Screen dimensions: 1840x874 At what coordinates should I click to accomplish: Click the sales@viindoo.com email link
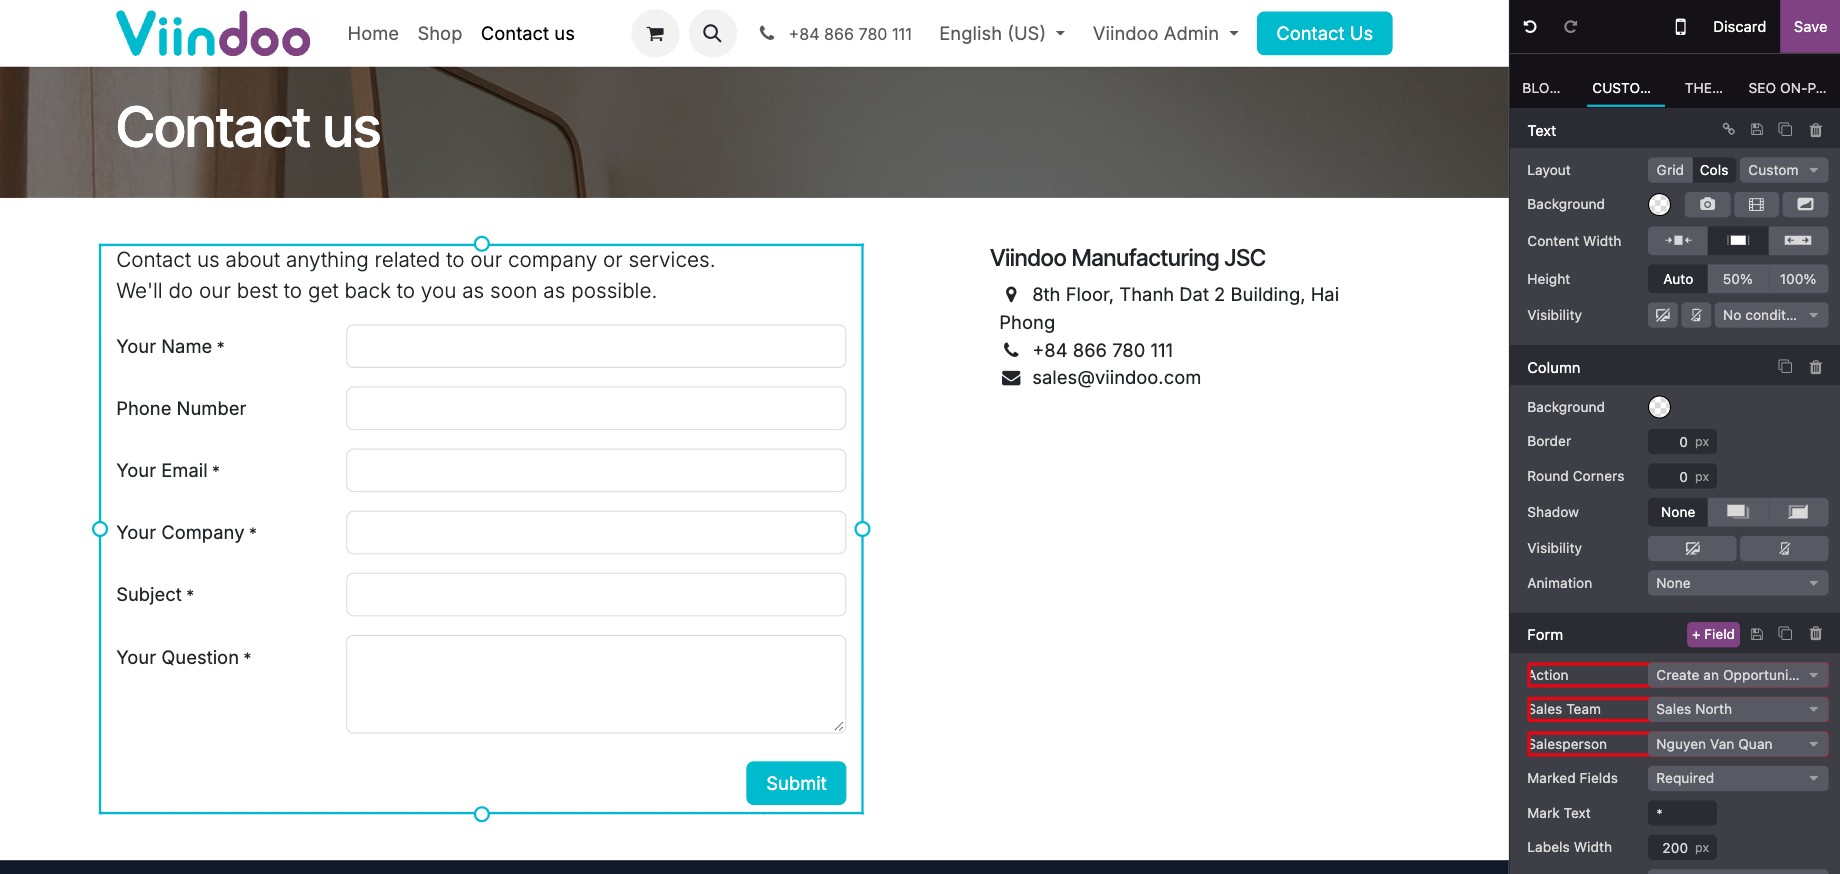coord(1116,378)
